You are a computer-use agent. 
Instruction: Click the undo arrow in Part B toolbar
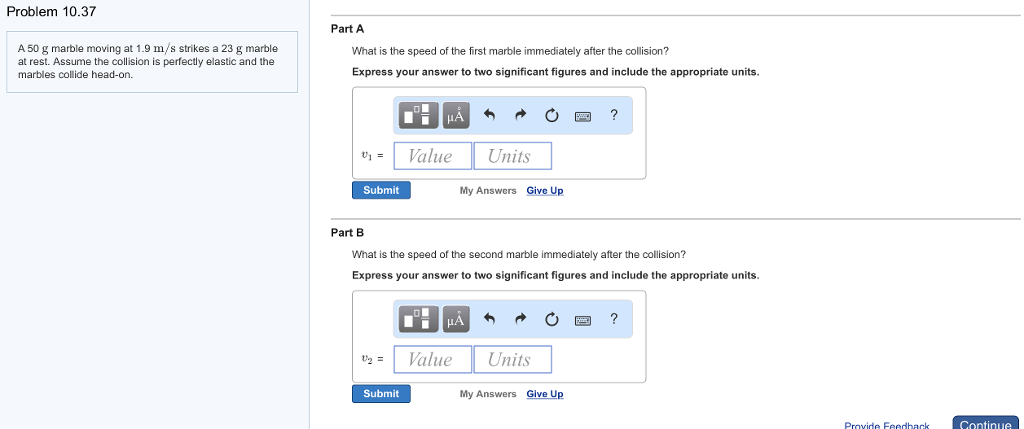tap(489, 320)
